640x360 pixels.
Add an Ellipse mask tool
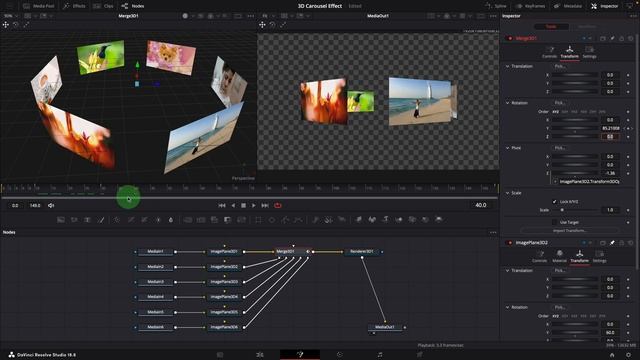(x=272, y=220)
